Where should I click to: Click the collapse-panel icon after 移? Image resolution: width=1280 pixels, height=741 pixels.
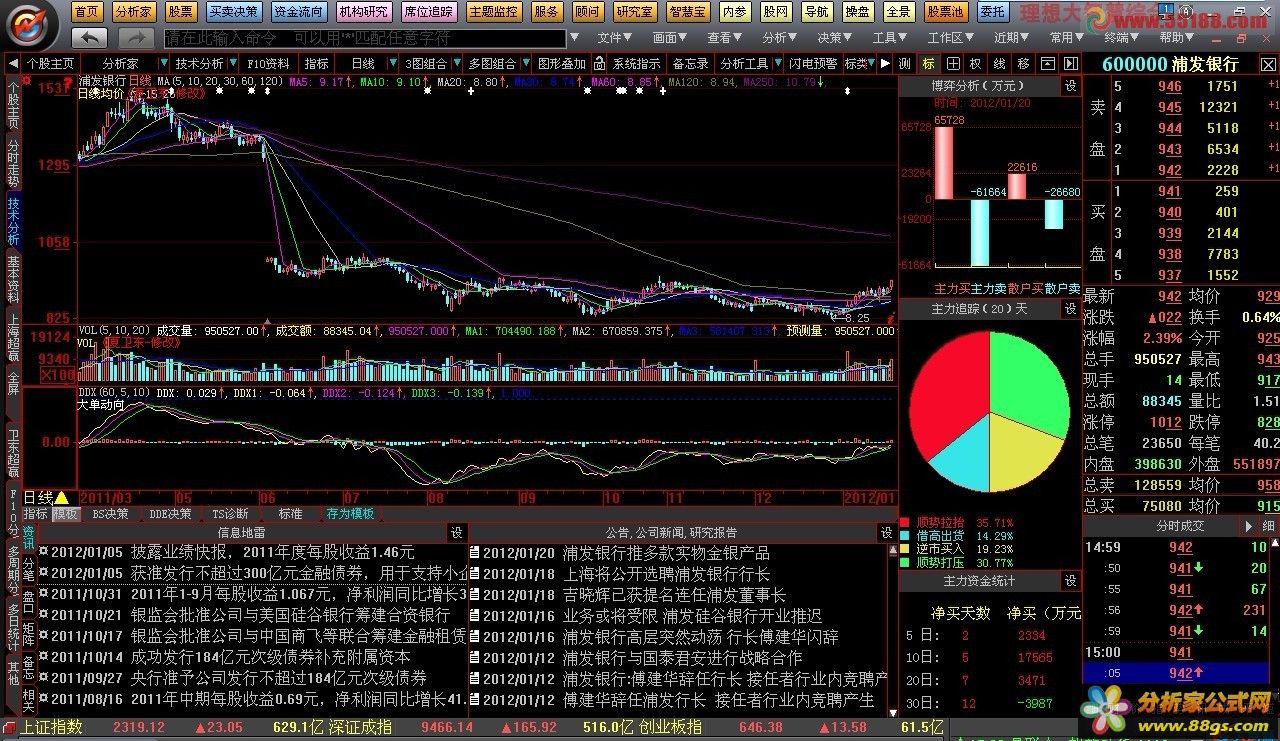(x=1047, y=63)
